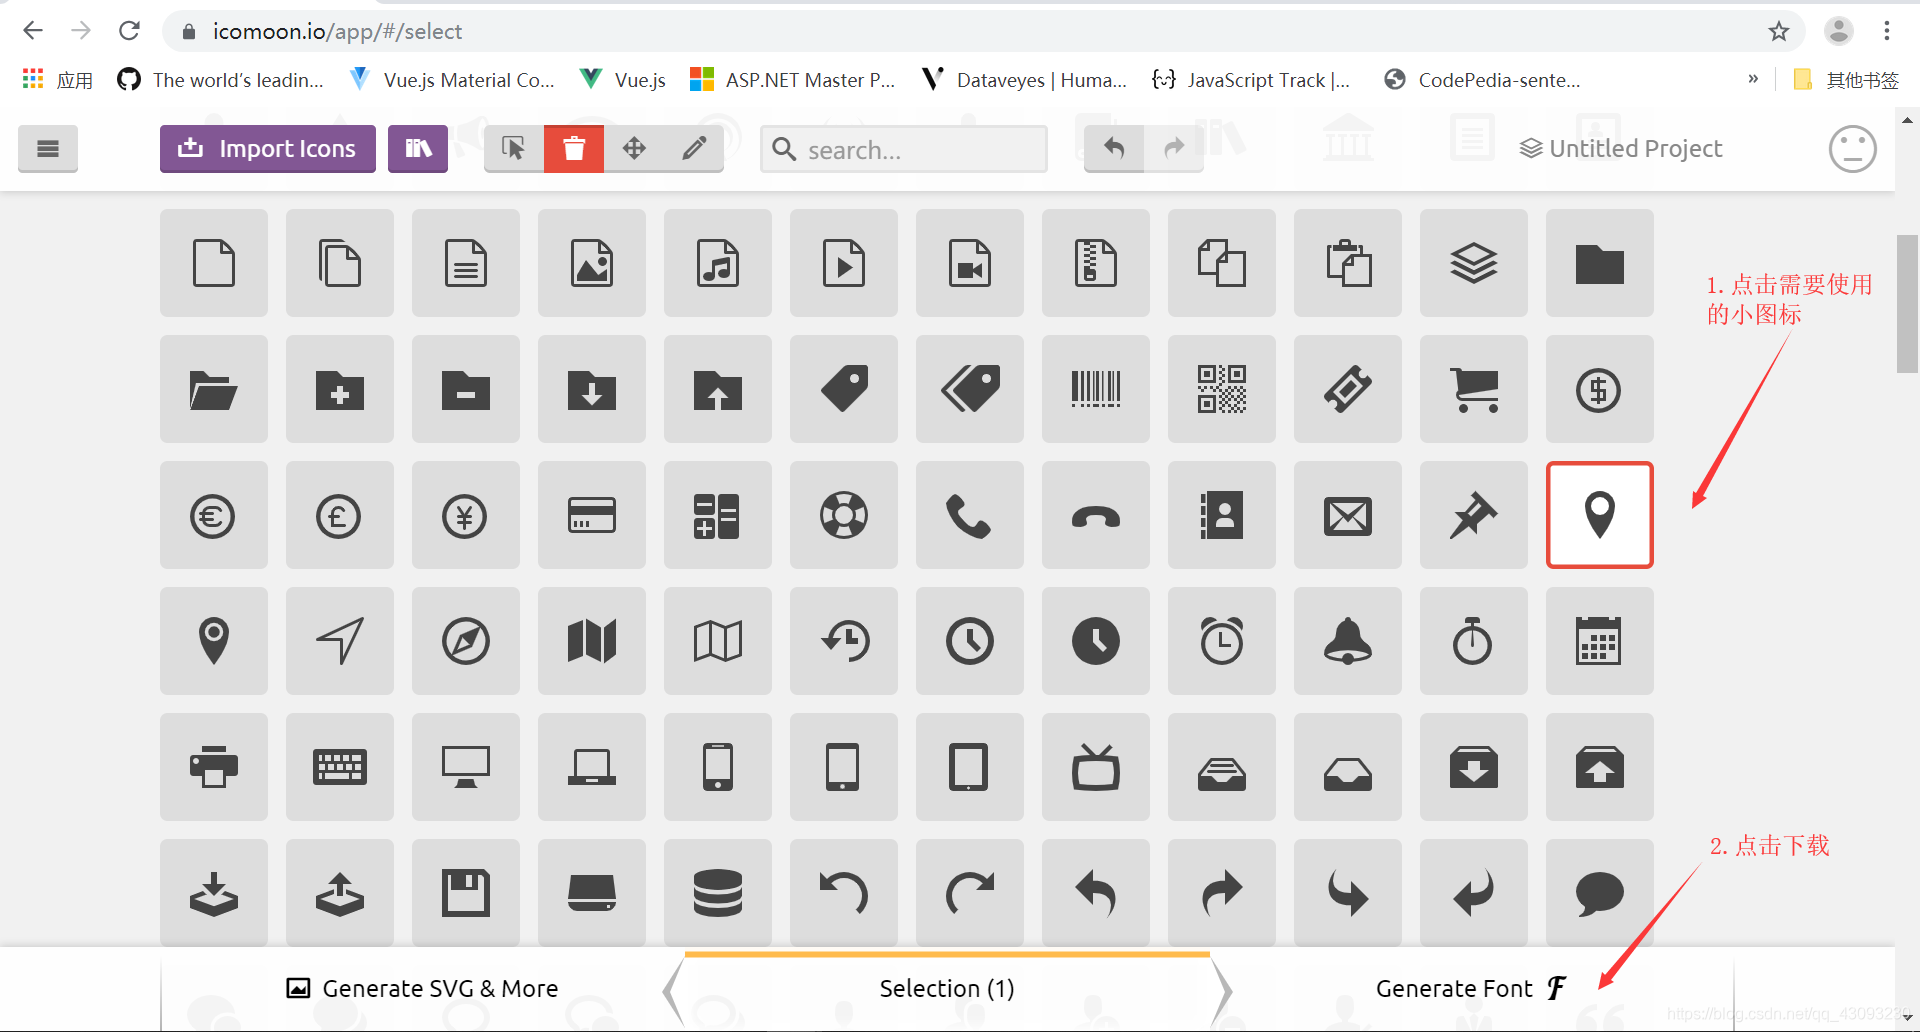Activate the Select tool in toolbar
Screen dimensions: 1920x1032
point(514,149)
